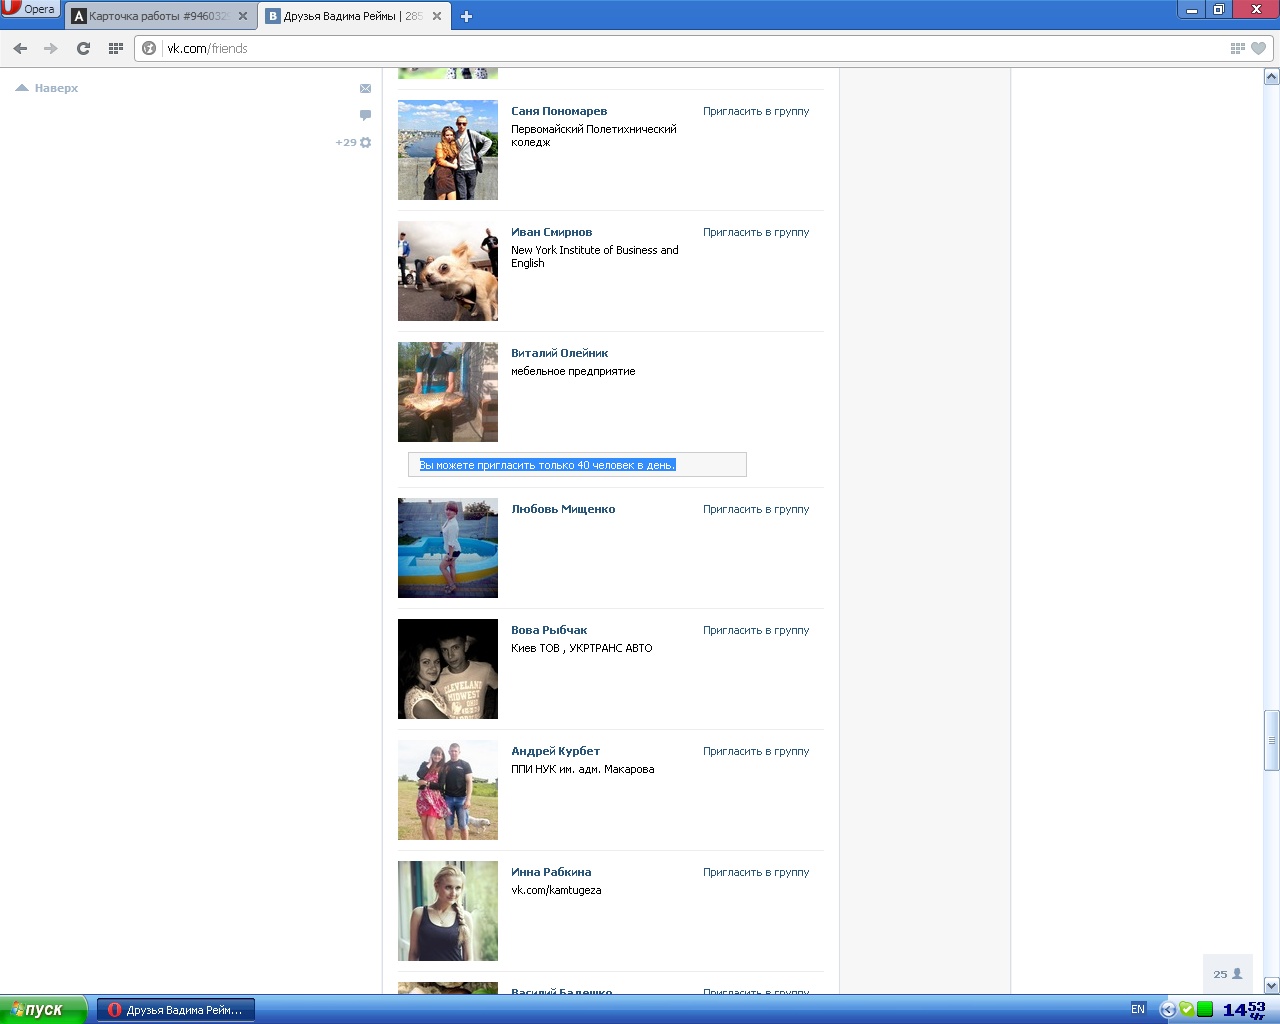Focus the vk.com/friends address field

[x=690, y=48]
